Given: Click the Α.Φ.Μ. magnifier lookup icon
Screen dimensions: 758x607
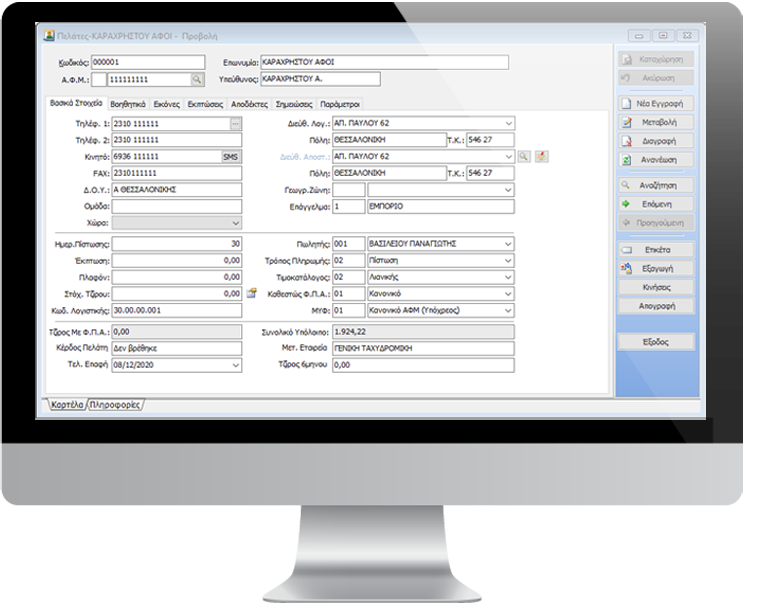Looking at the screenshot, I should 197,78.
